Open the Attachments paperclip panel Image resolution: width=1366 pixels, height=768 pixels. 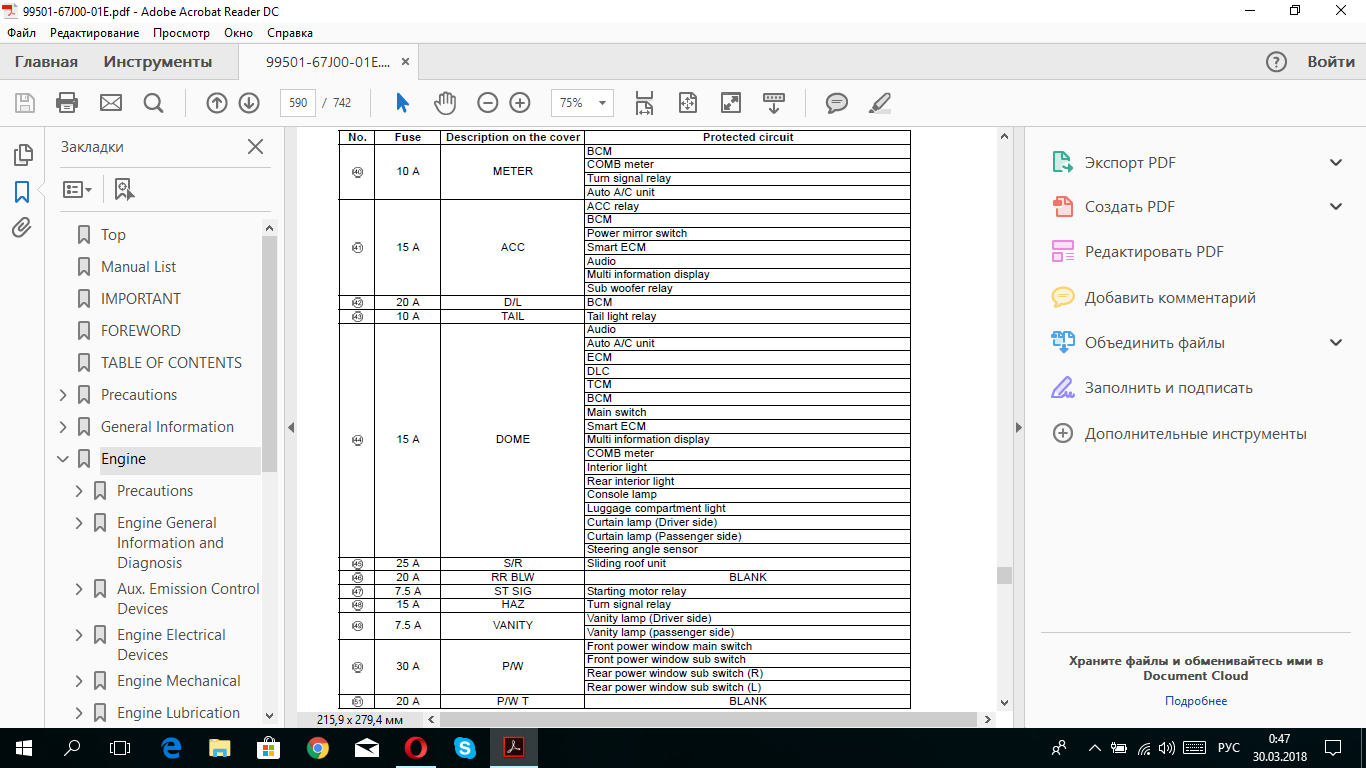[x=22, y=228]
